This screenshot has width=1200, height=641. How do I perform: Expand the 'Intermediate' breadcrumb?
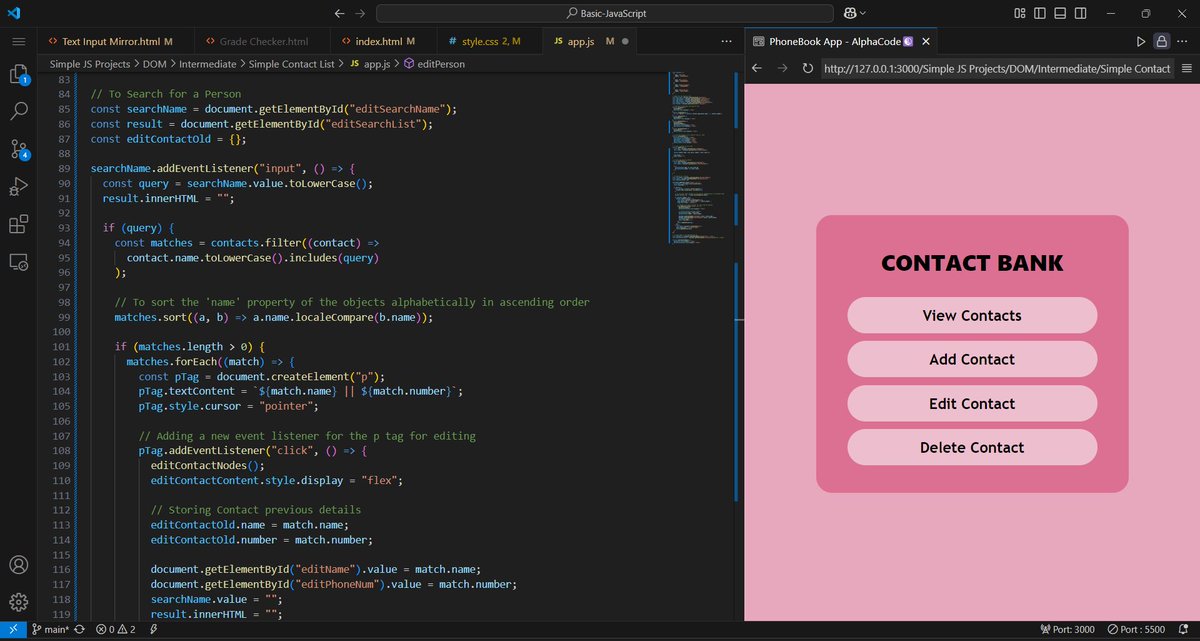point(208,64)
